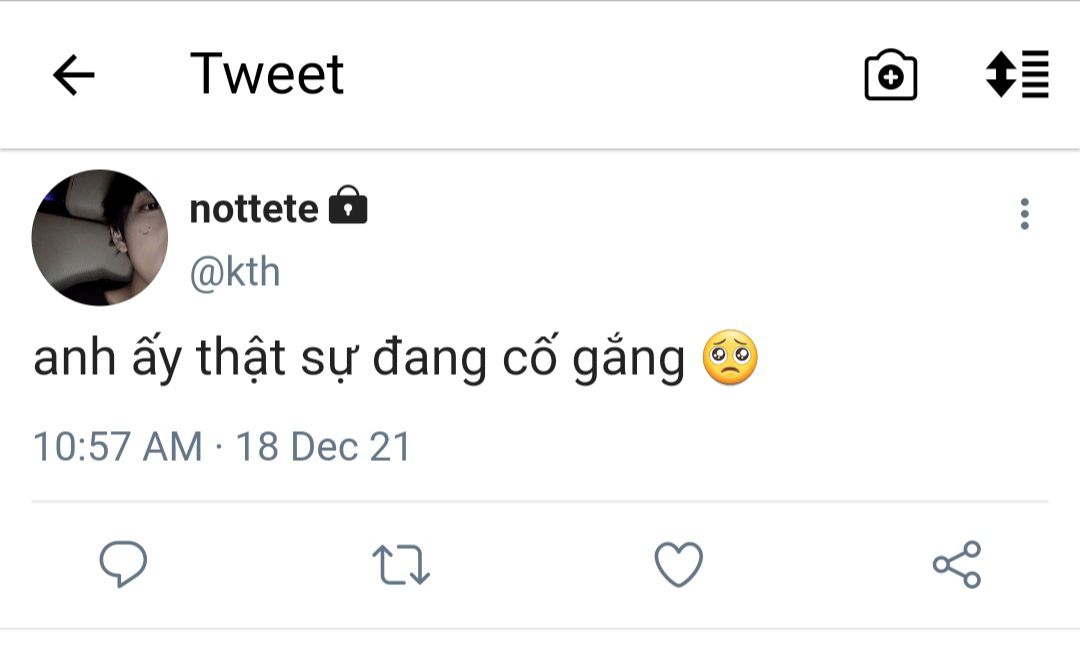1080x645 pixels.
Task: Open the 10:57 AM timestamp
Action: [118, 447]
